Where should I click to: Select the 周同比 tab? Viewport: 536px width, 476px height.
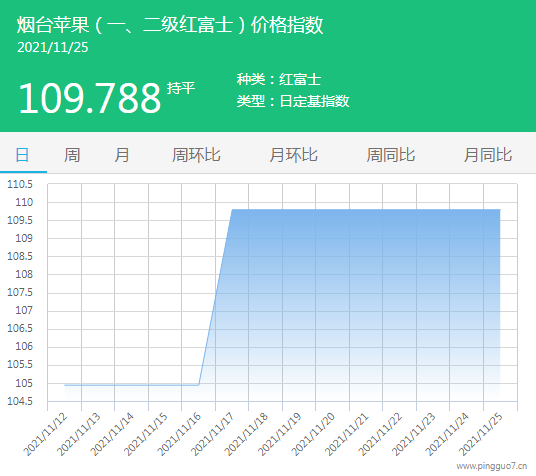(x=391, y=155)
